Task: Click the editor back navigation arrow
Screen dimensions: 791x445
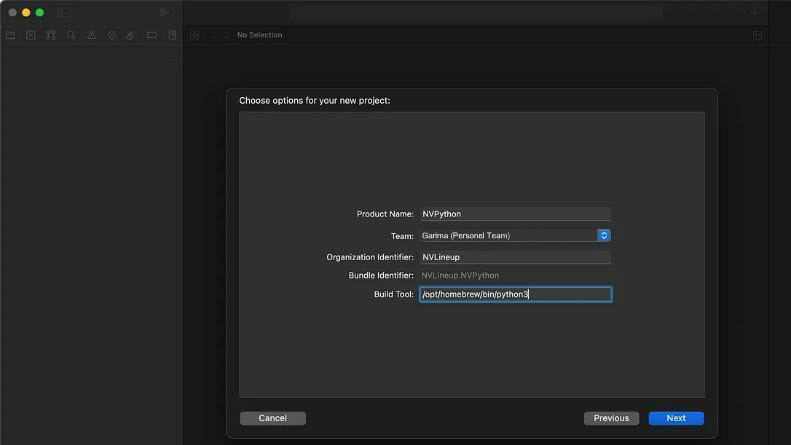Action: [213, 35]
